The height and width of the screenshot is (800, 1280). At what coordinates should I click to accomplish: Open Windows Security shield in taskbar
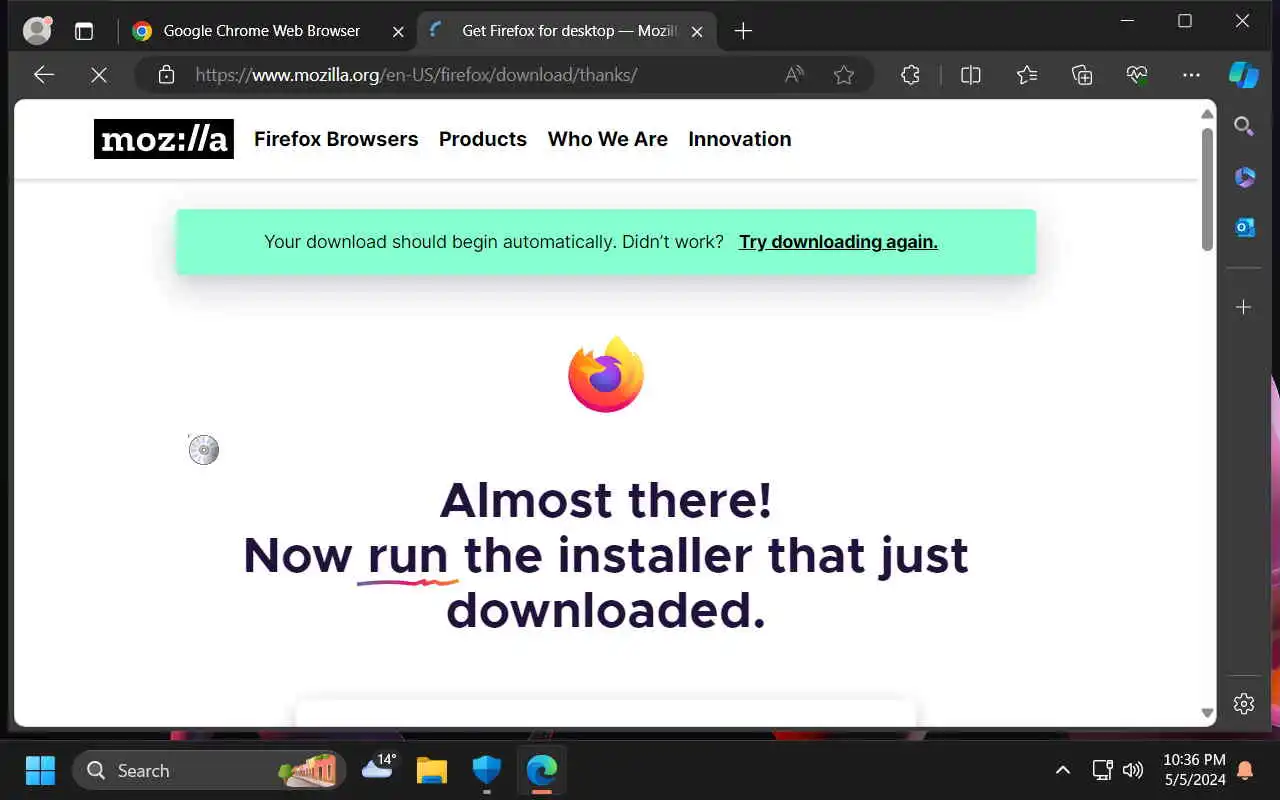pos(486,771)
